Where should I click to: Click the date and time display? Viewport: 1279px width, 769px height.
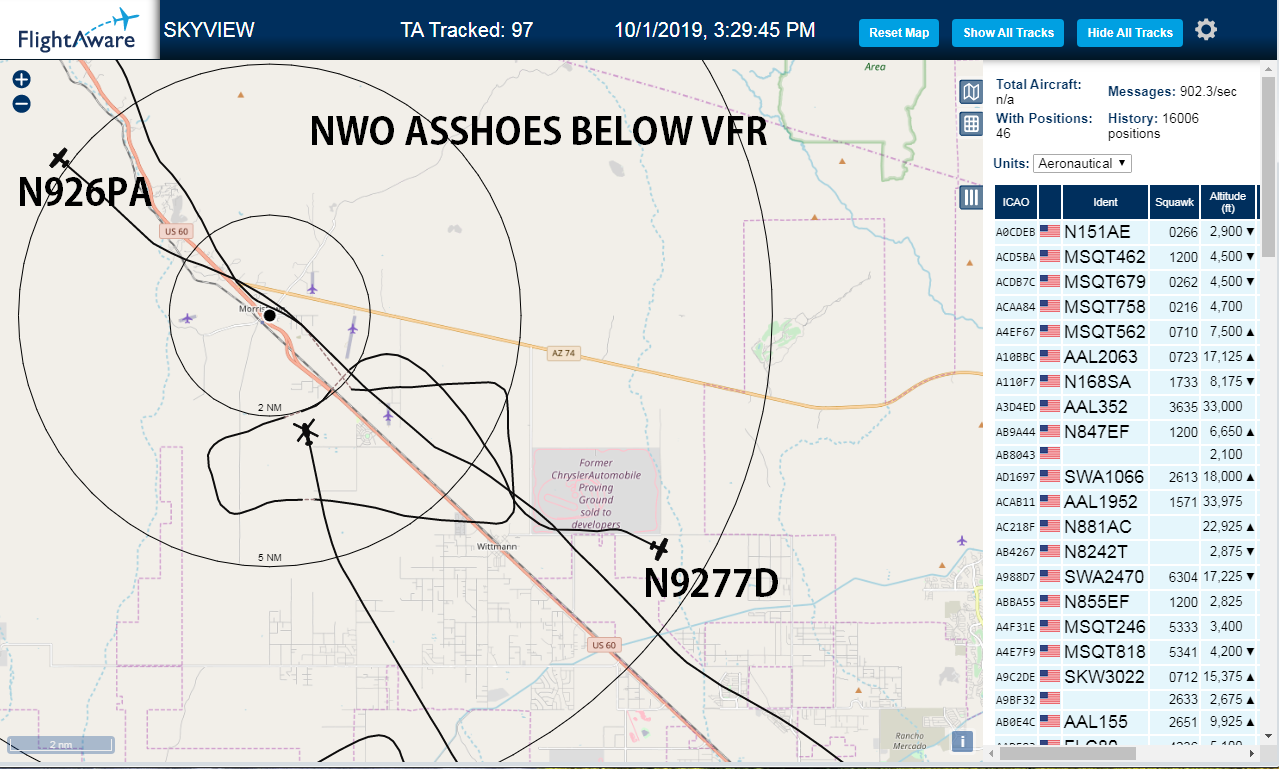714,30
